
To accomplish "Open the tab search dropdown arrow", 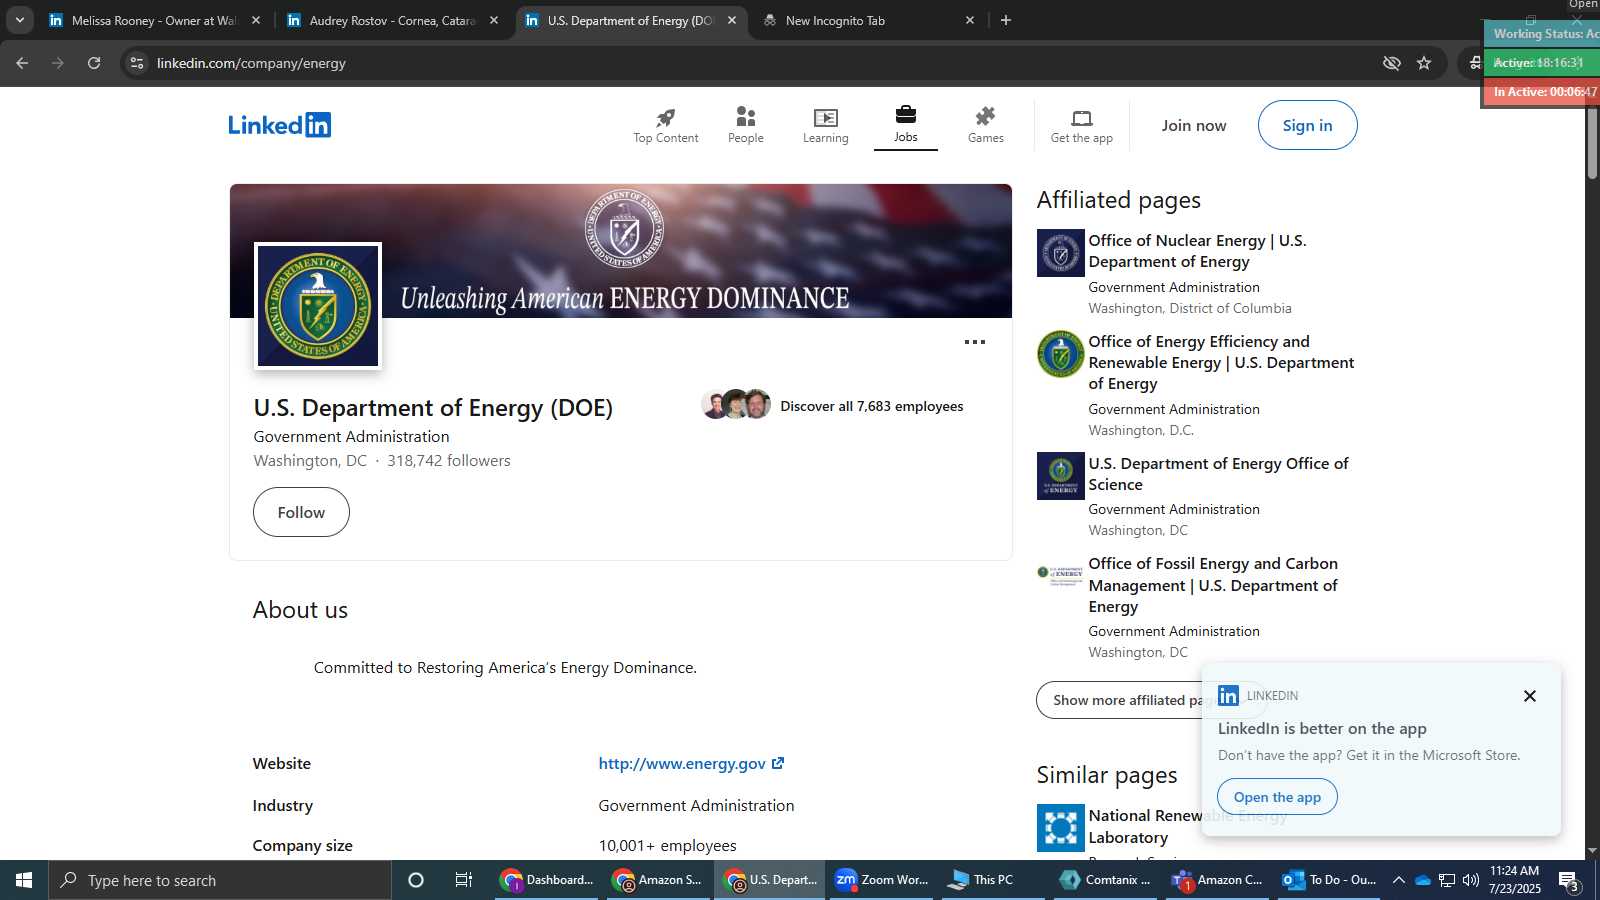I will pos(19,20).
